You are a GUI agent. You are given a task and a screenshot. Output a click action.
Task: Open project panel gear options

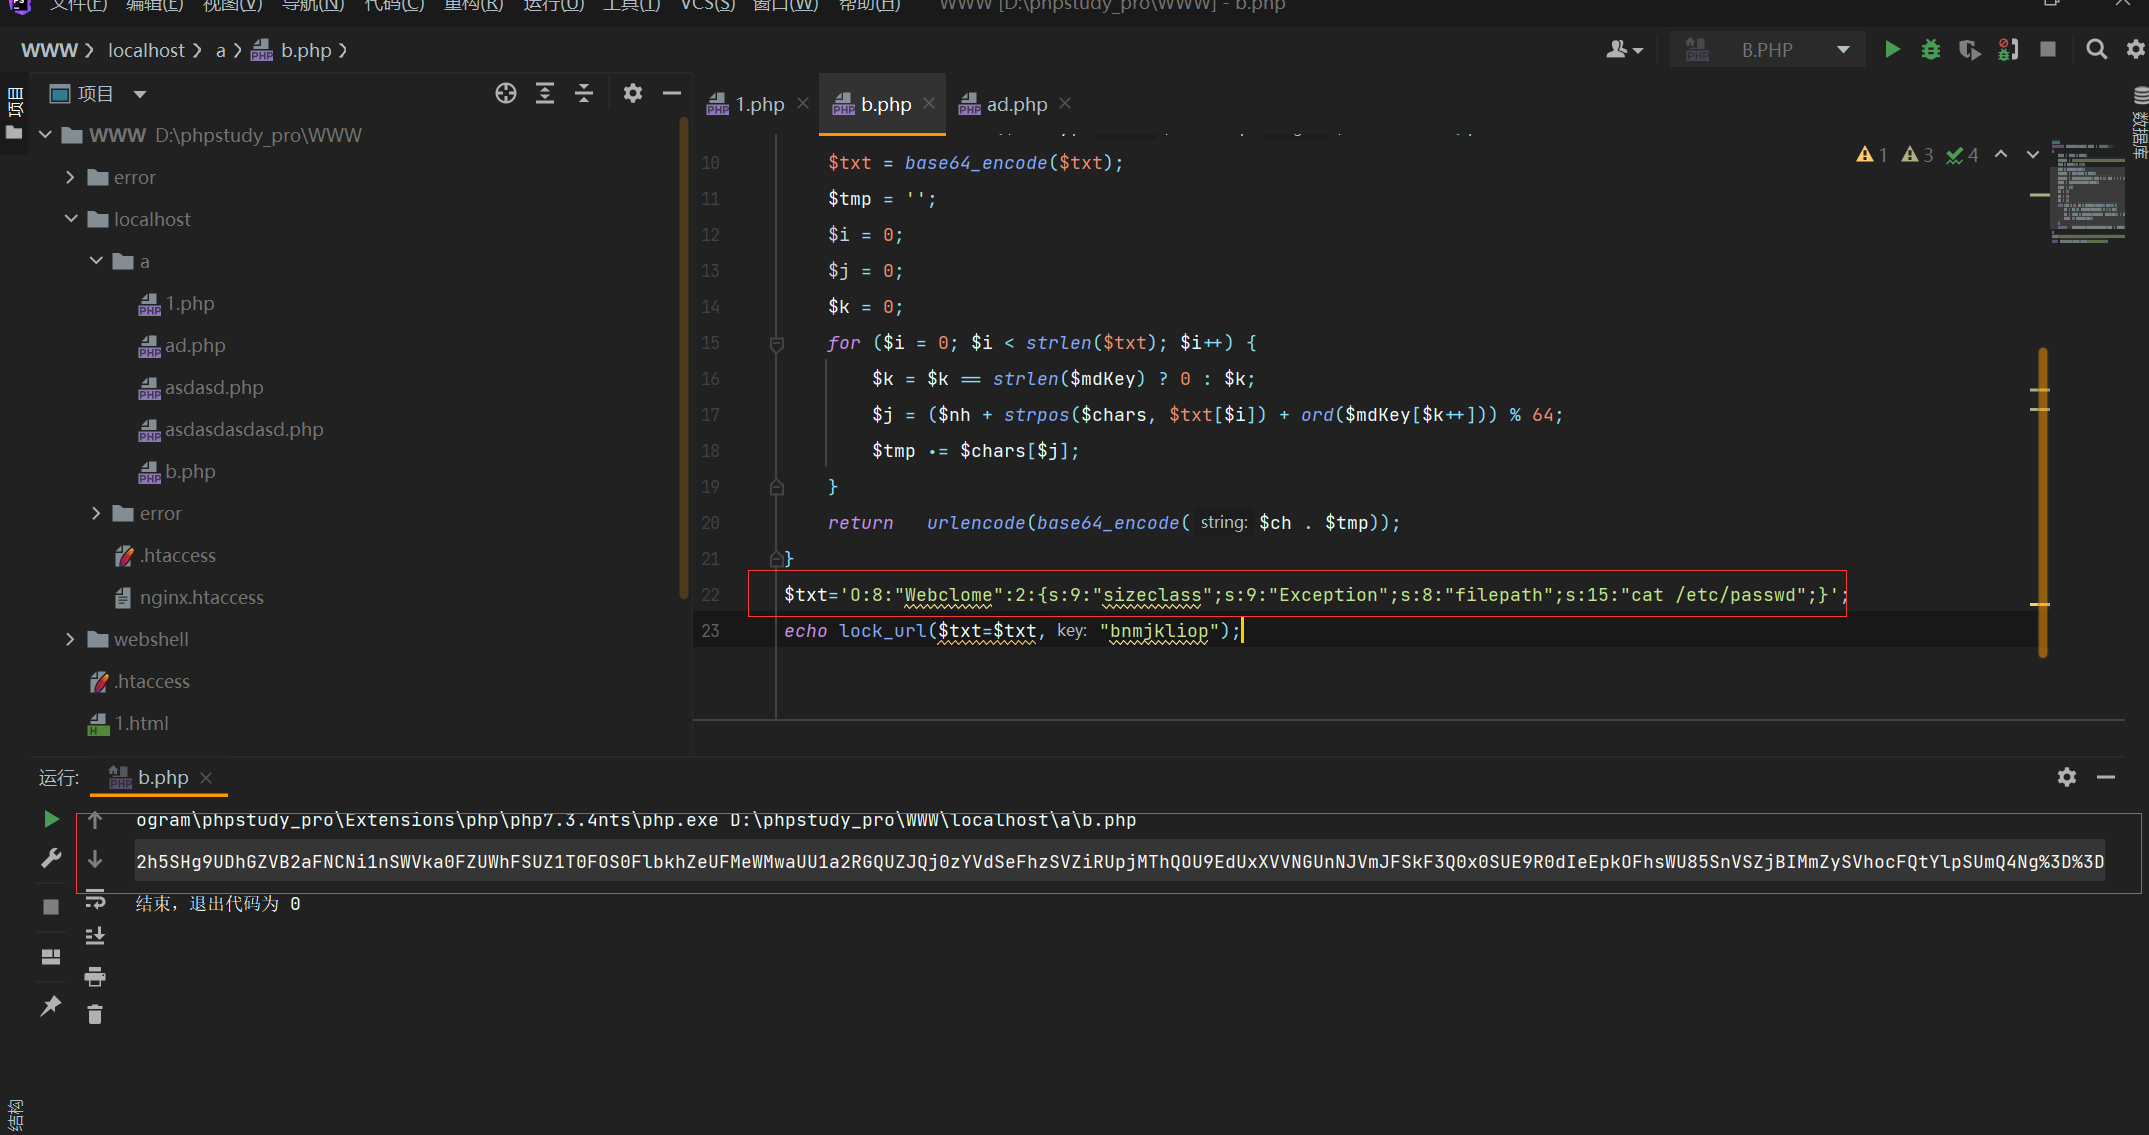[632, 94]
